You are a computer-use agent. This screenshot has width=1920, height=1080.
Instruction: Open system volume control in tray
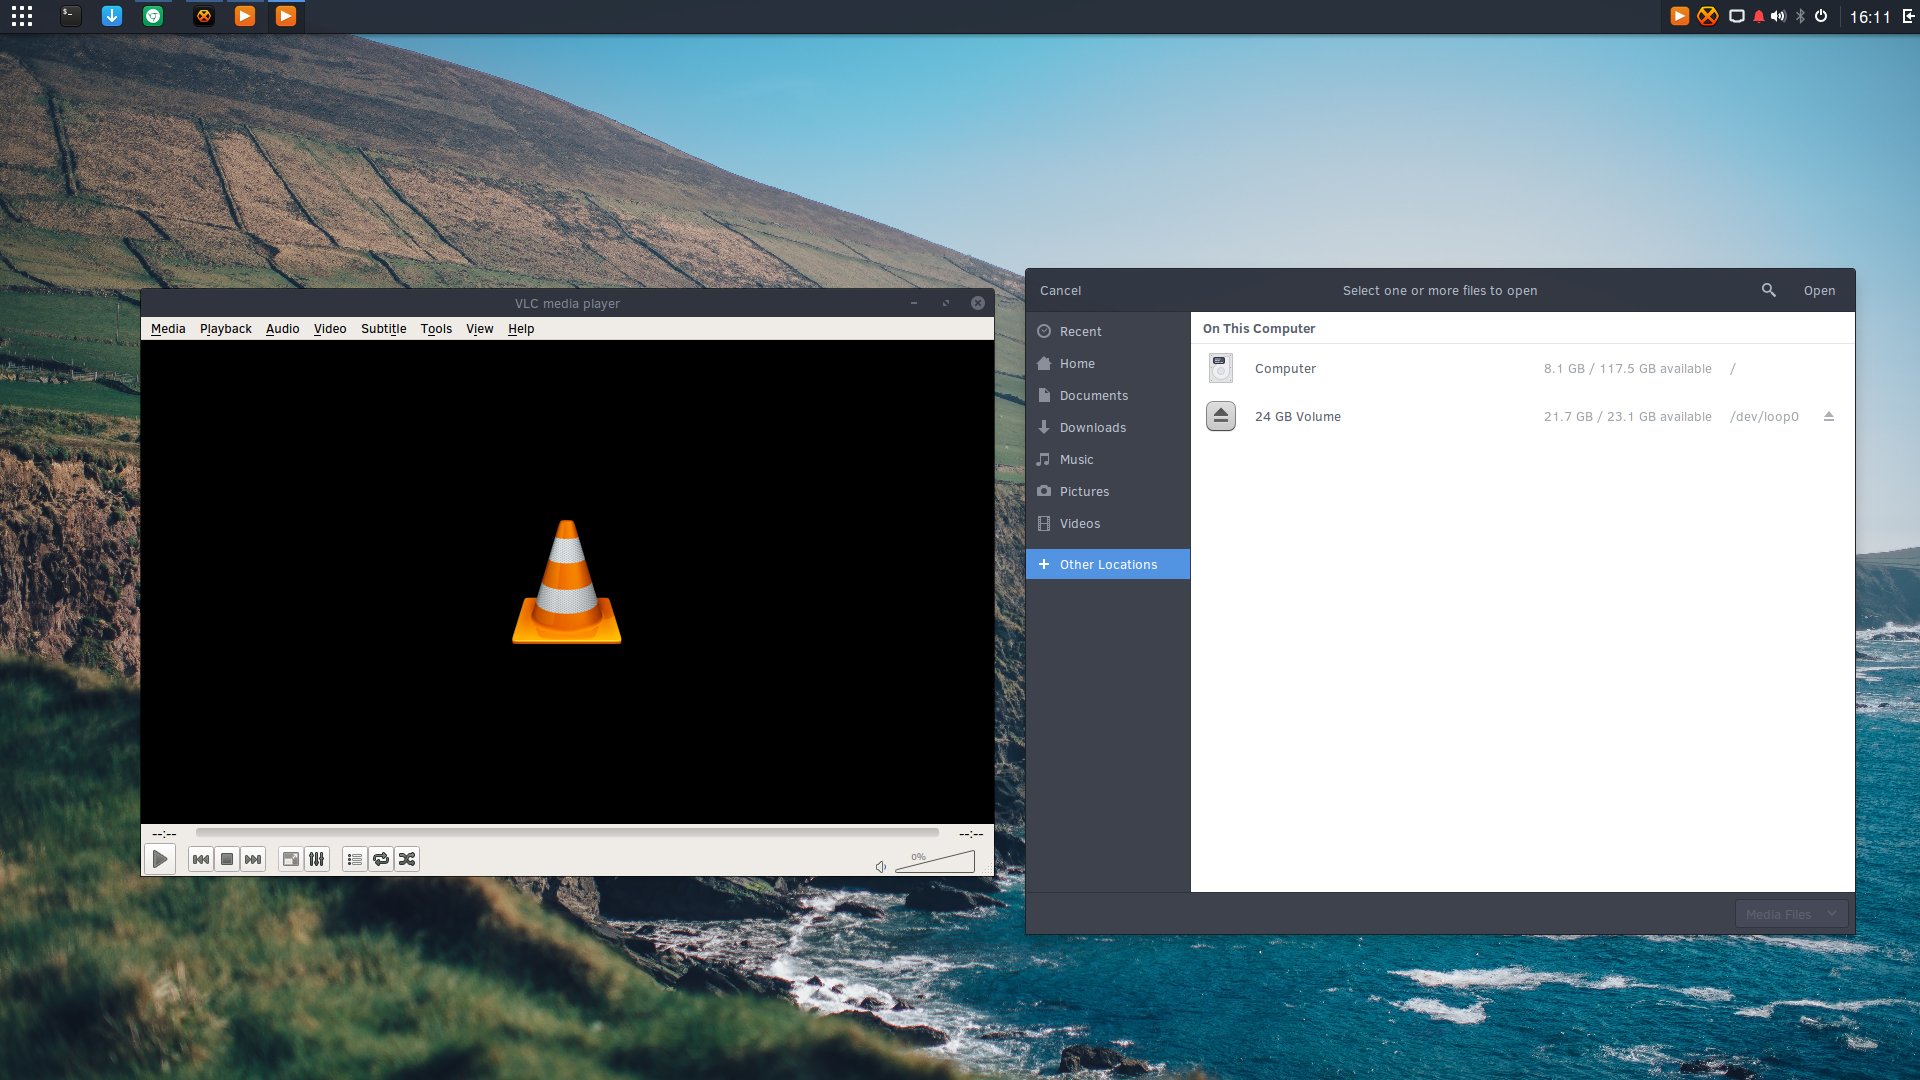pos(1778,16)
